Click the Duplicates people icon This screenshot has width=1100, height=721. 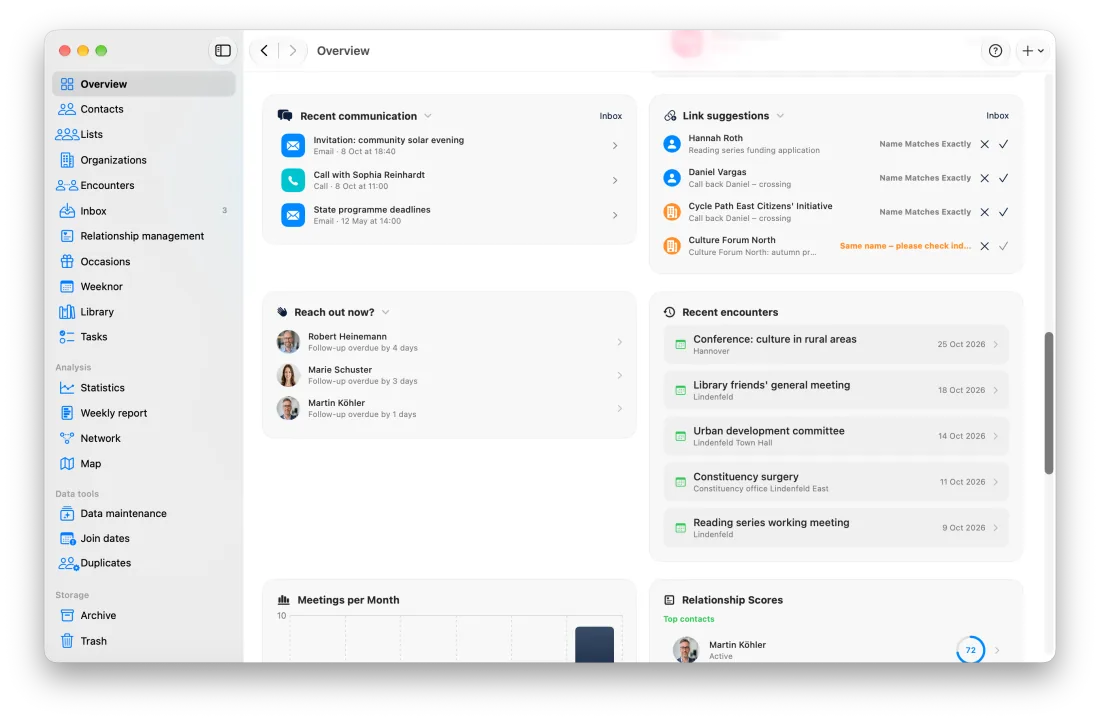click(68, 563)
